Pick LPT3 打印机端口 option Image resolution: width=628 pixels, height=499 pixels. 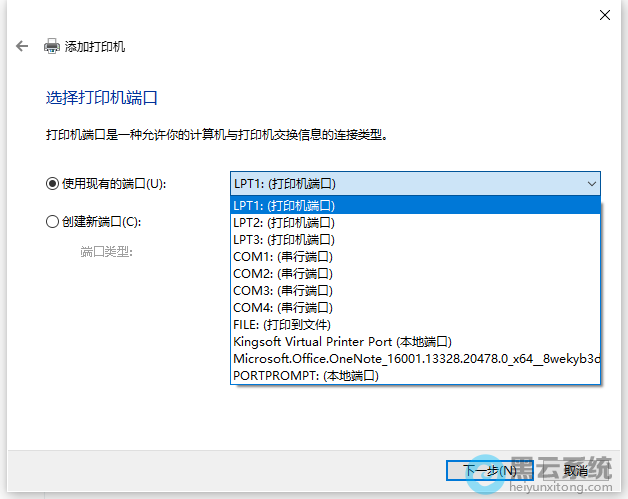(x=415, y=239)
